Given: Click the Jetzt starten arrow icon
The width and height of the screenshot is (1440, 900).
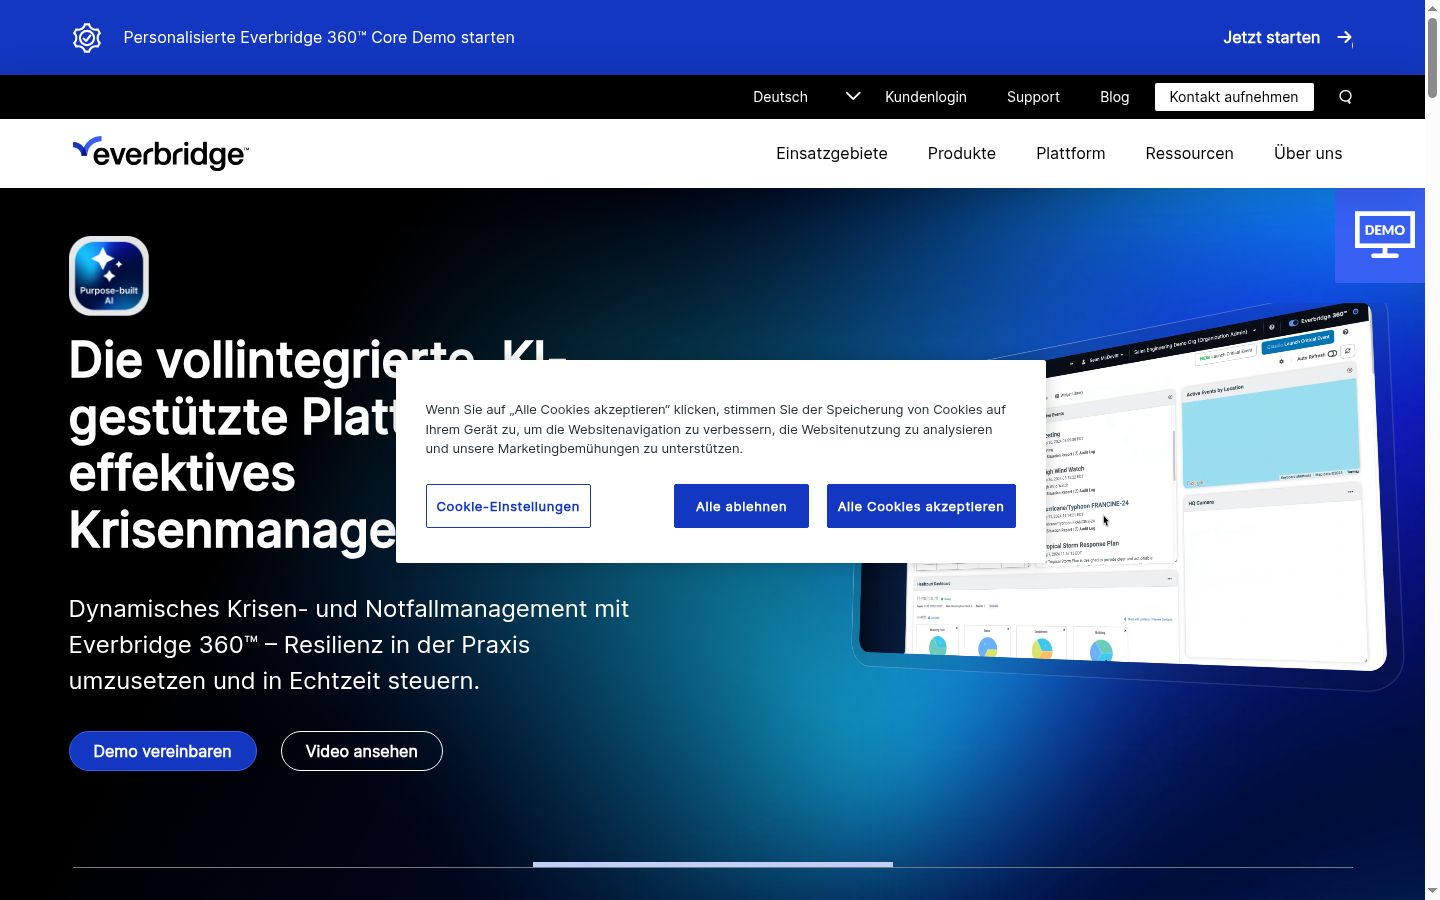Looking at the screenshot, I should coord(1345,38).
